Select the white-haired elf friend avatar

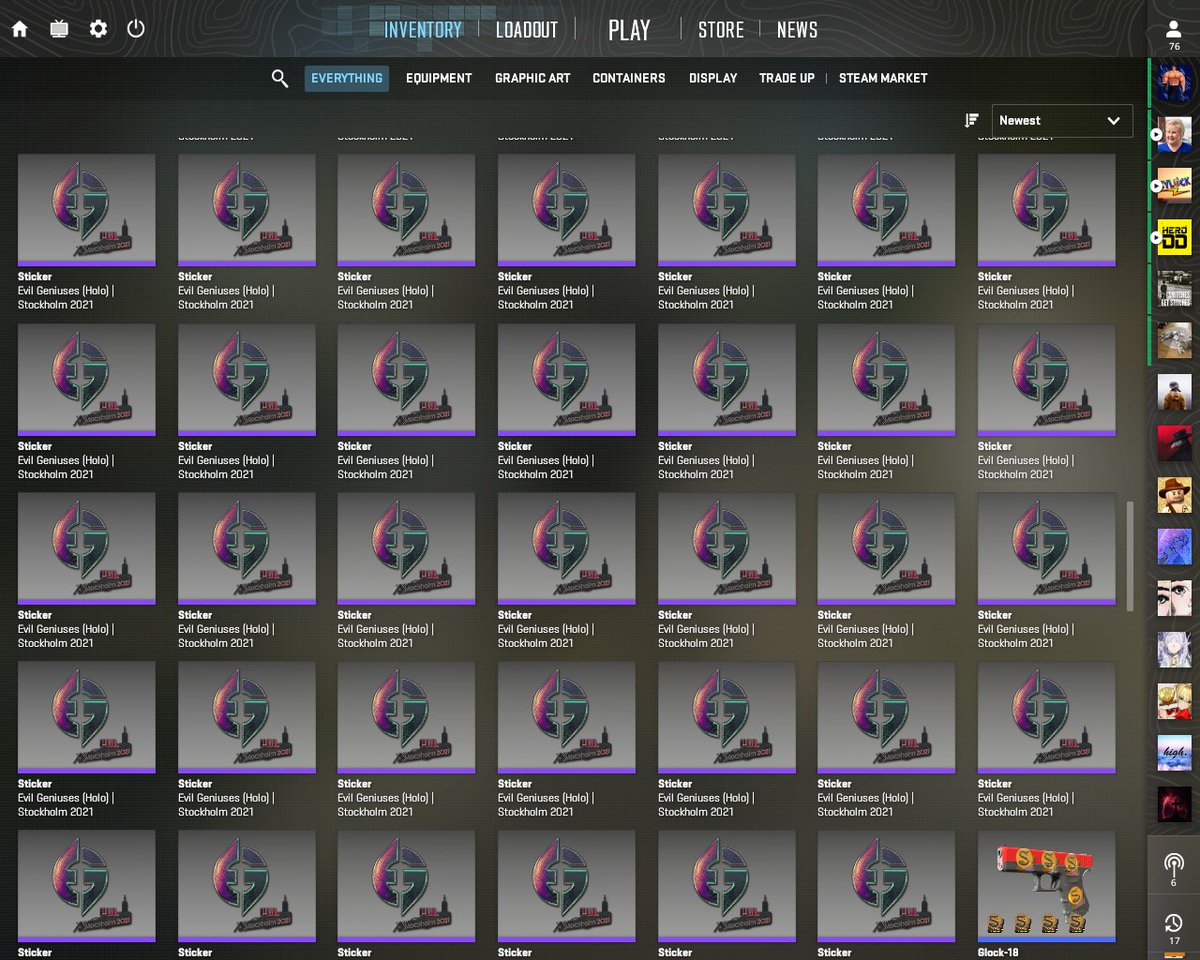1174,650
